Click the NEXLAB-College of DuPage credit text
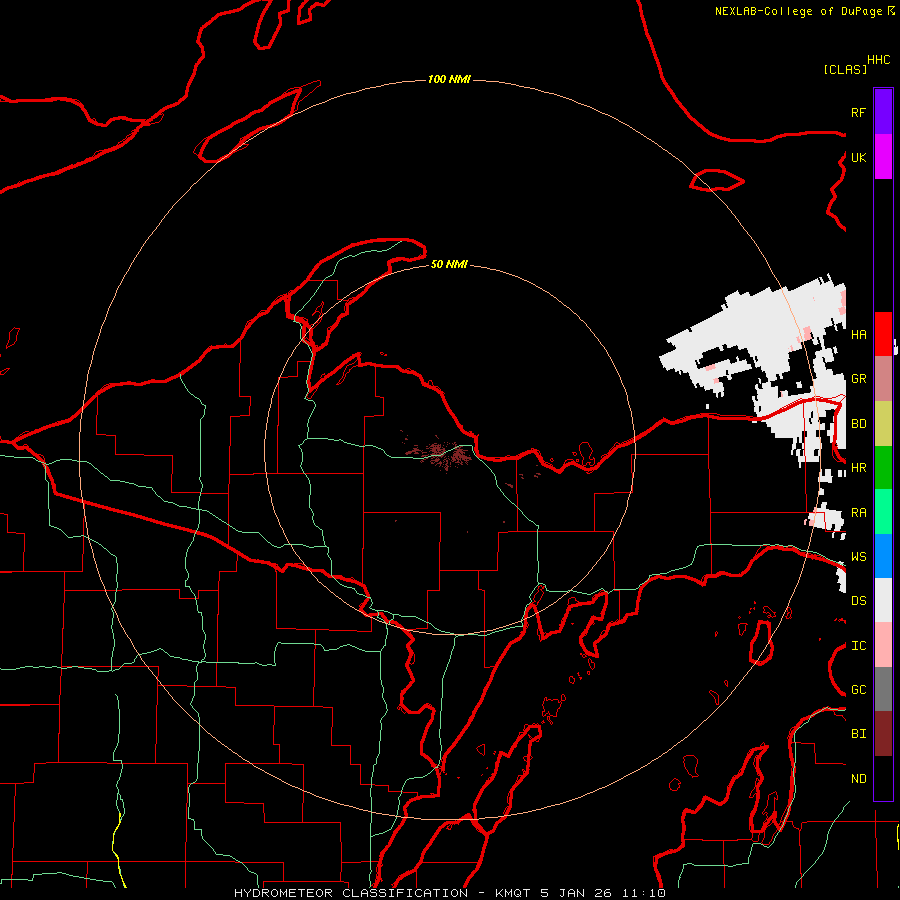 click(798, 11)
